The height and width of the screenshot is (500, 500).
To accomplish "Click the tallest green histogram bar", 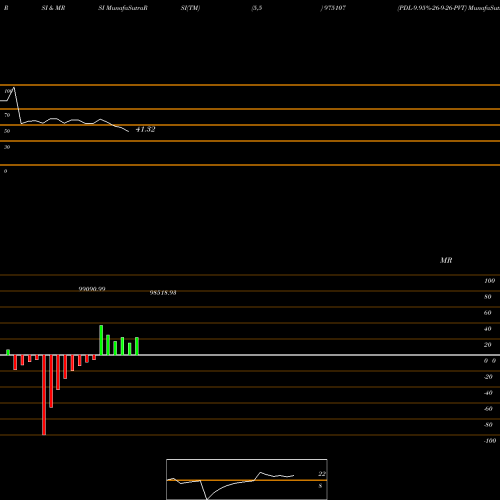I will pyautogui.click(x=101, y=340).
